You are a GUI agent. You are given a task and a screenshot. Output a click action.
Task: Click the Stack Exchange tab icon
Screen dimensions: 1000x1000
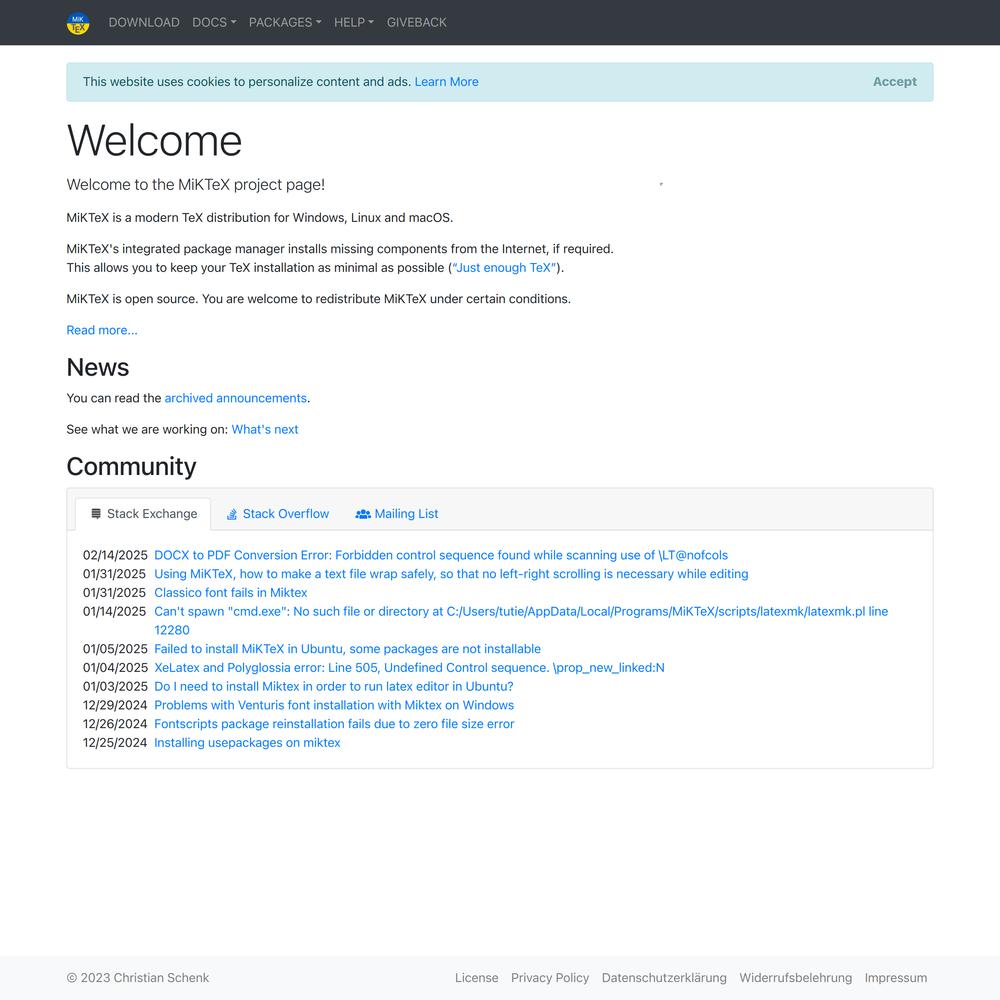point(96,513)
